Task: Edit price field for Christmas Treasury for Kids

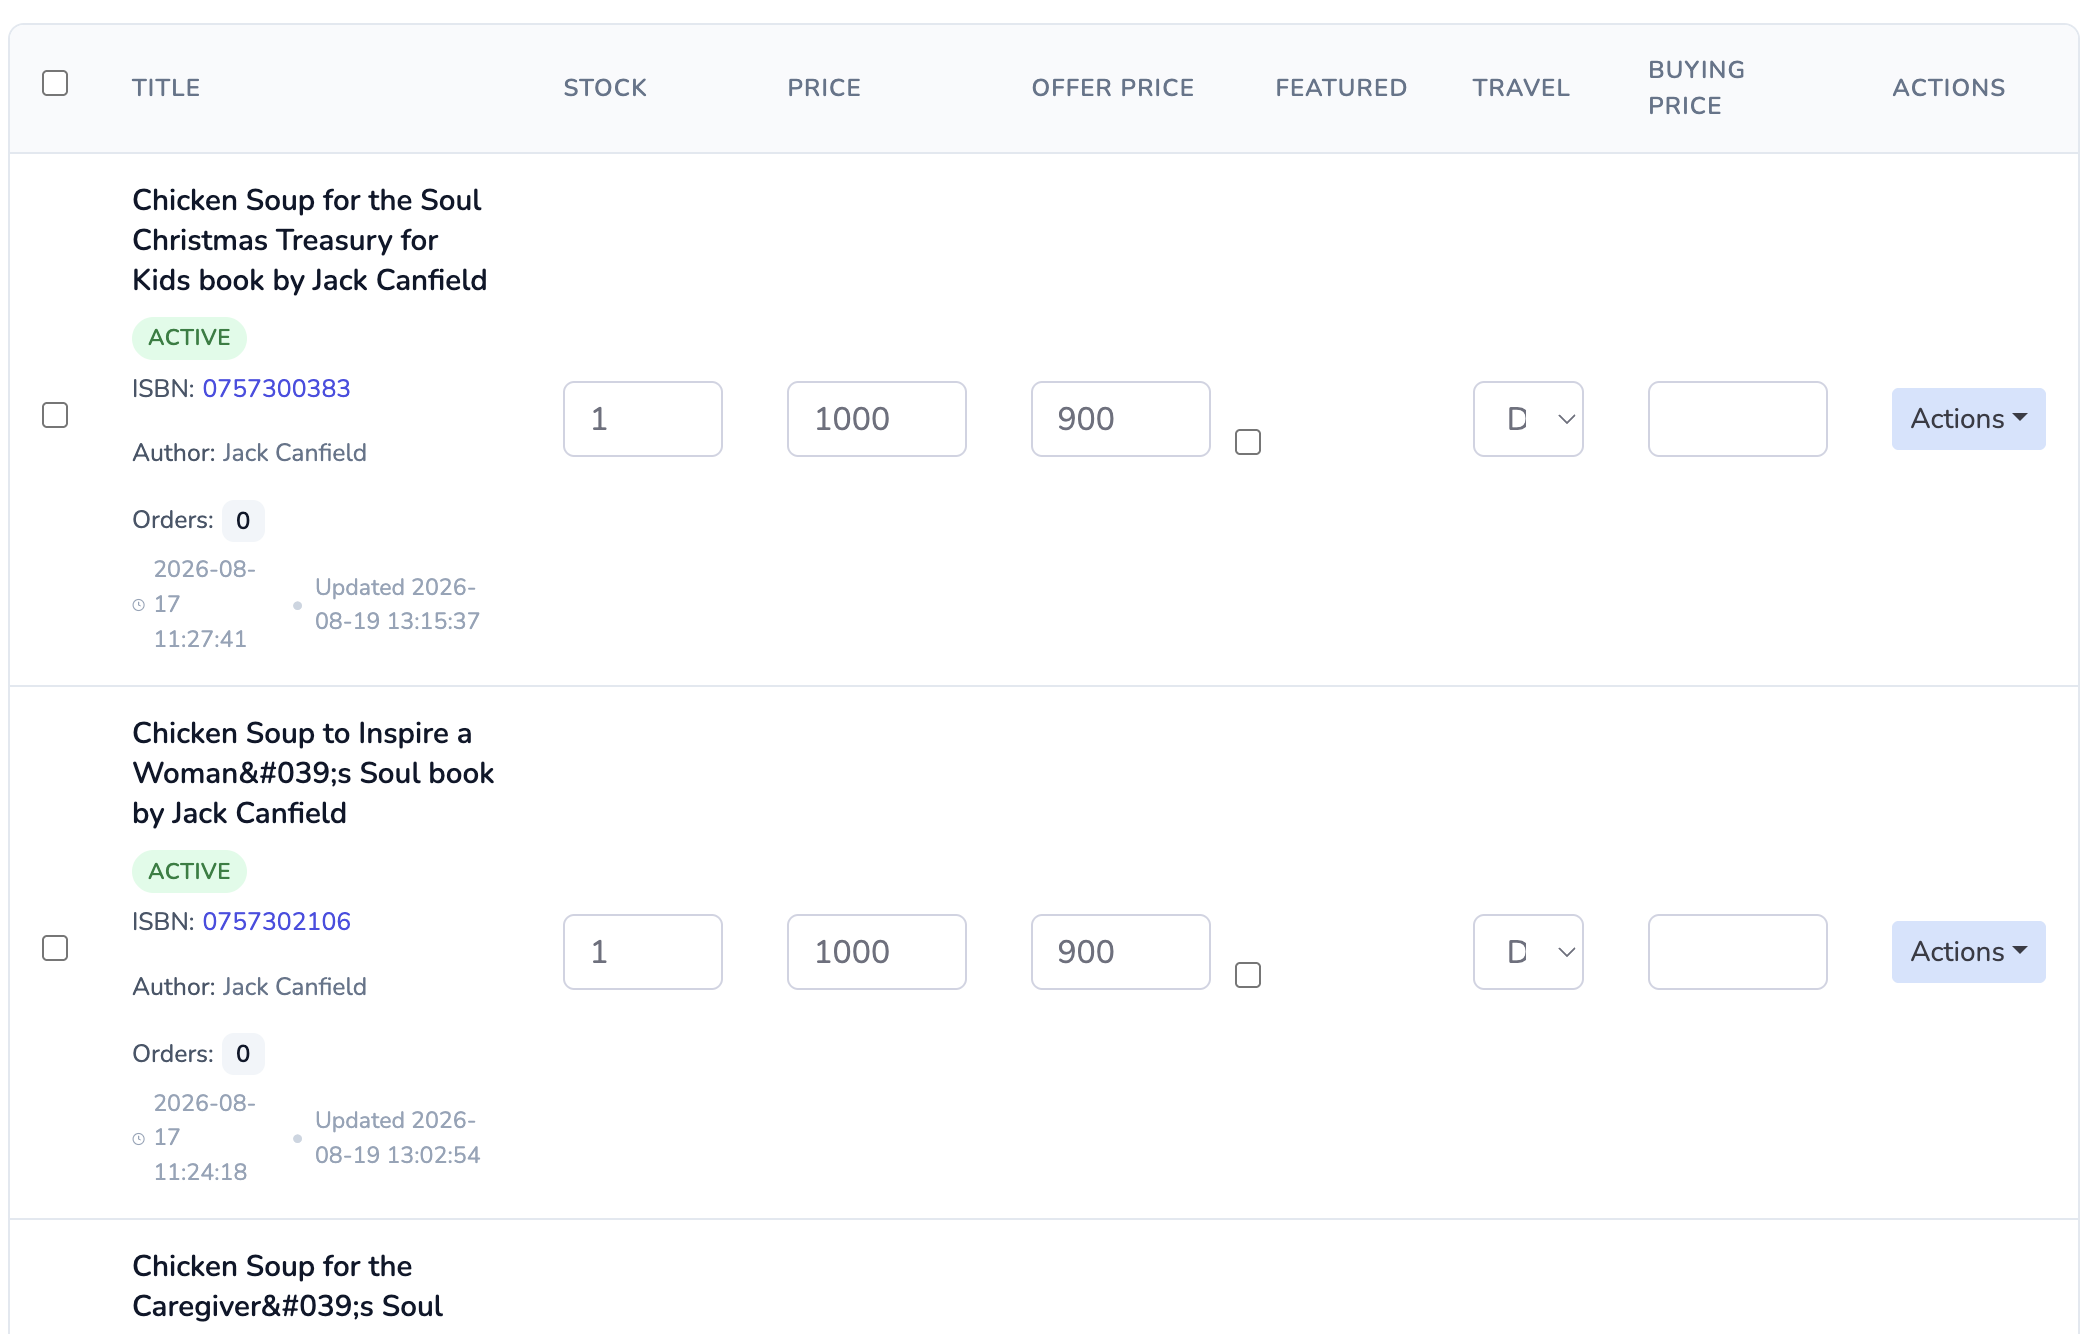Action: coord(877,419)
